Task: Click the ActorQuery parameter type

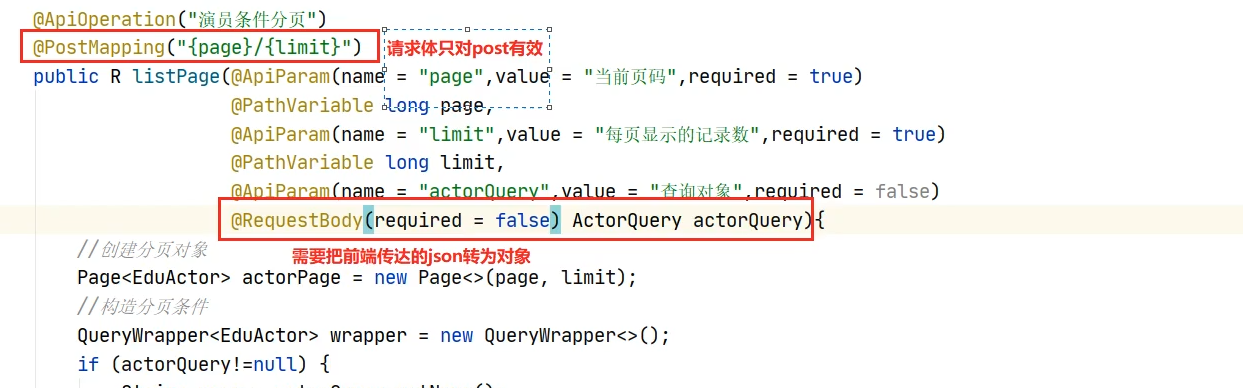Action: click(x=627, y=220)
